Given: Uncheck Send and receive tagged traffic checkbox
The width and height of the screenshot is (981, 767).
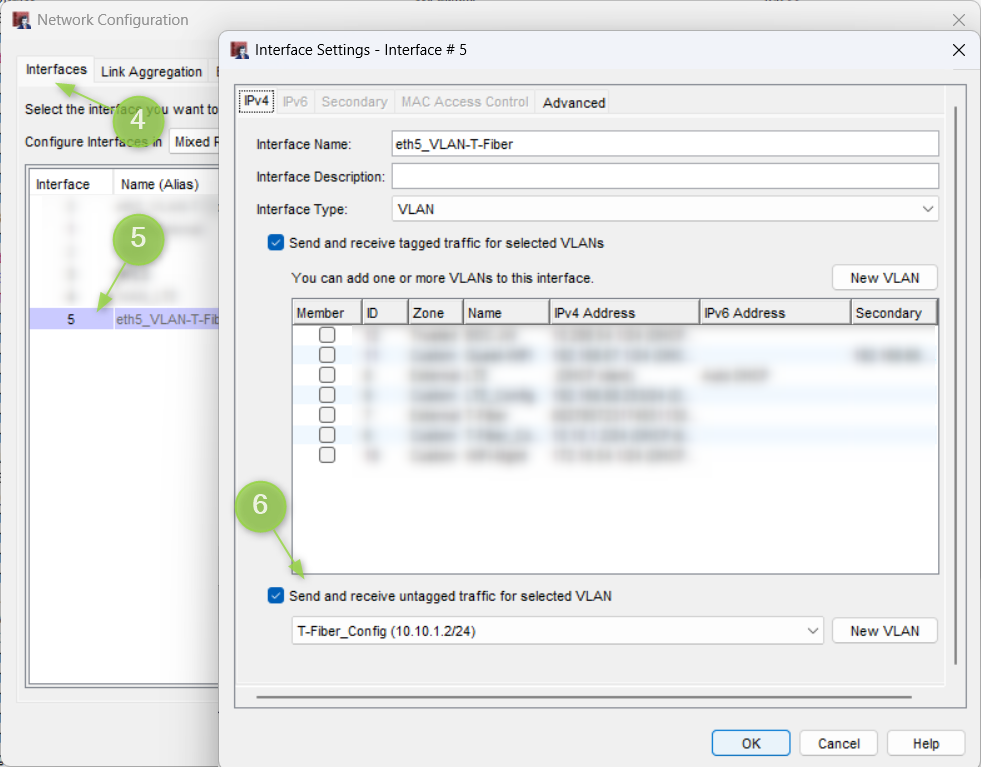Looking at the screenshot, I should (x=276, y=243).
